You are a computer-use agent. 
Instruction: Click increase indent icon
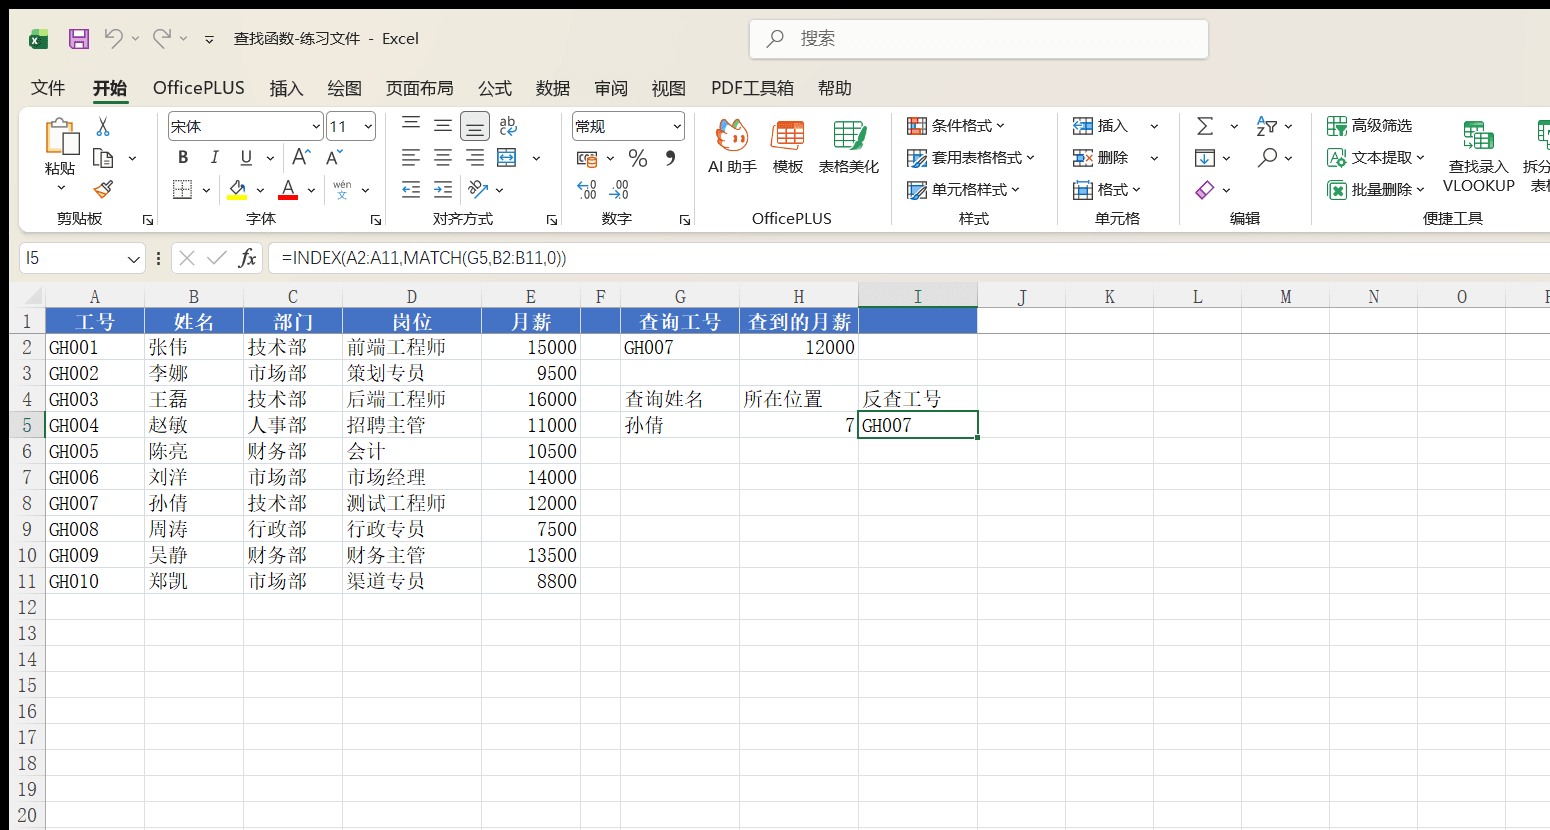tap(443, 189)
